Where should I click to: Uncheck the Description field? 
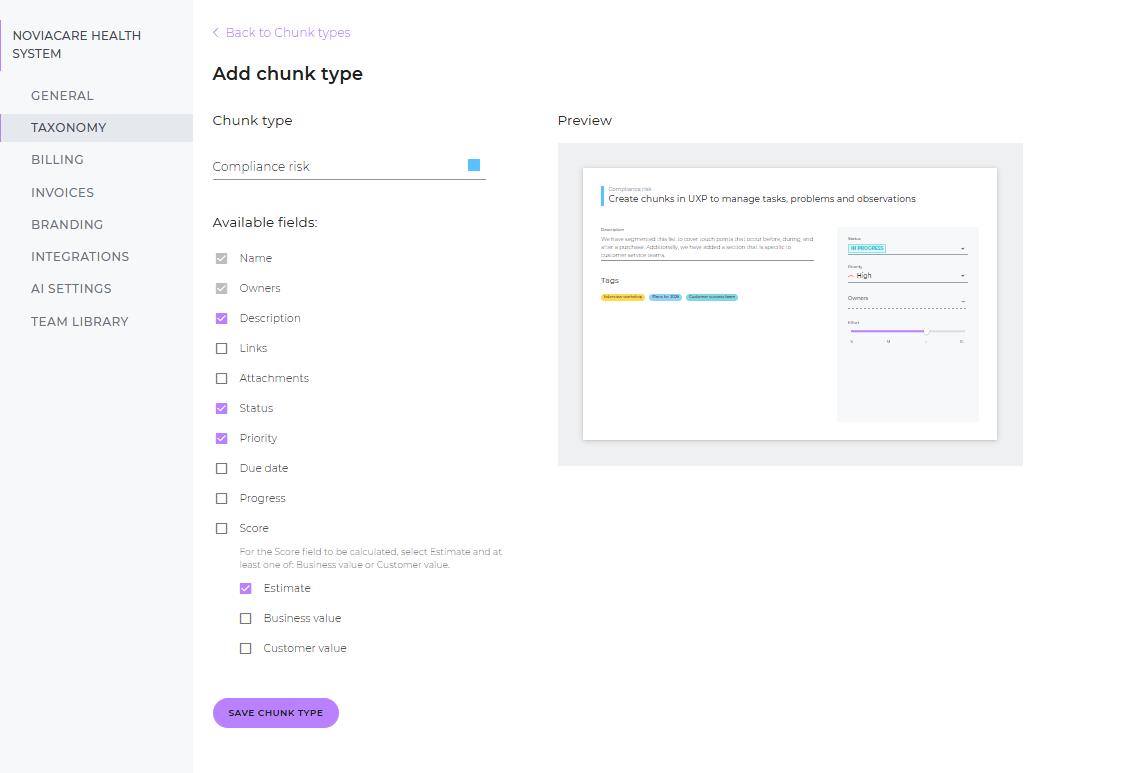[x=222, y=318]
